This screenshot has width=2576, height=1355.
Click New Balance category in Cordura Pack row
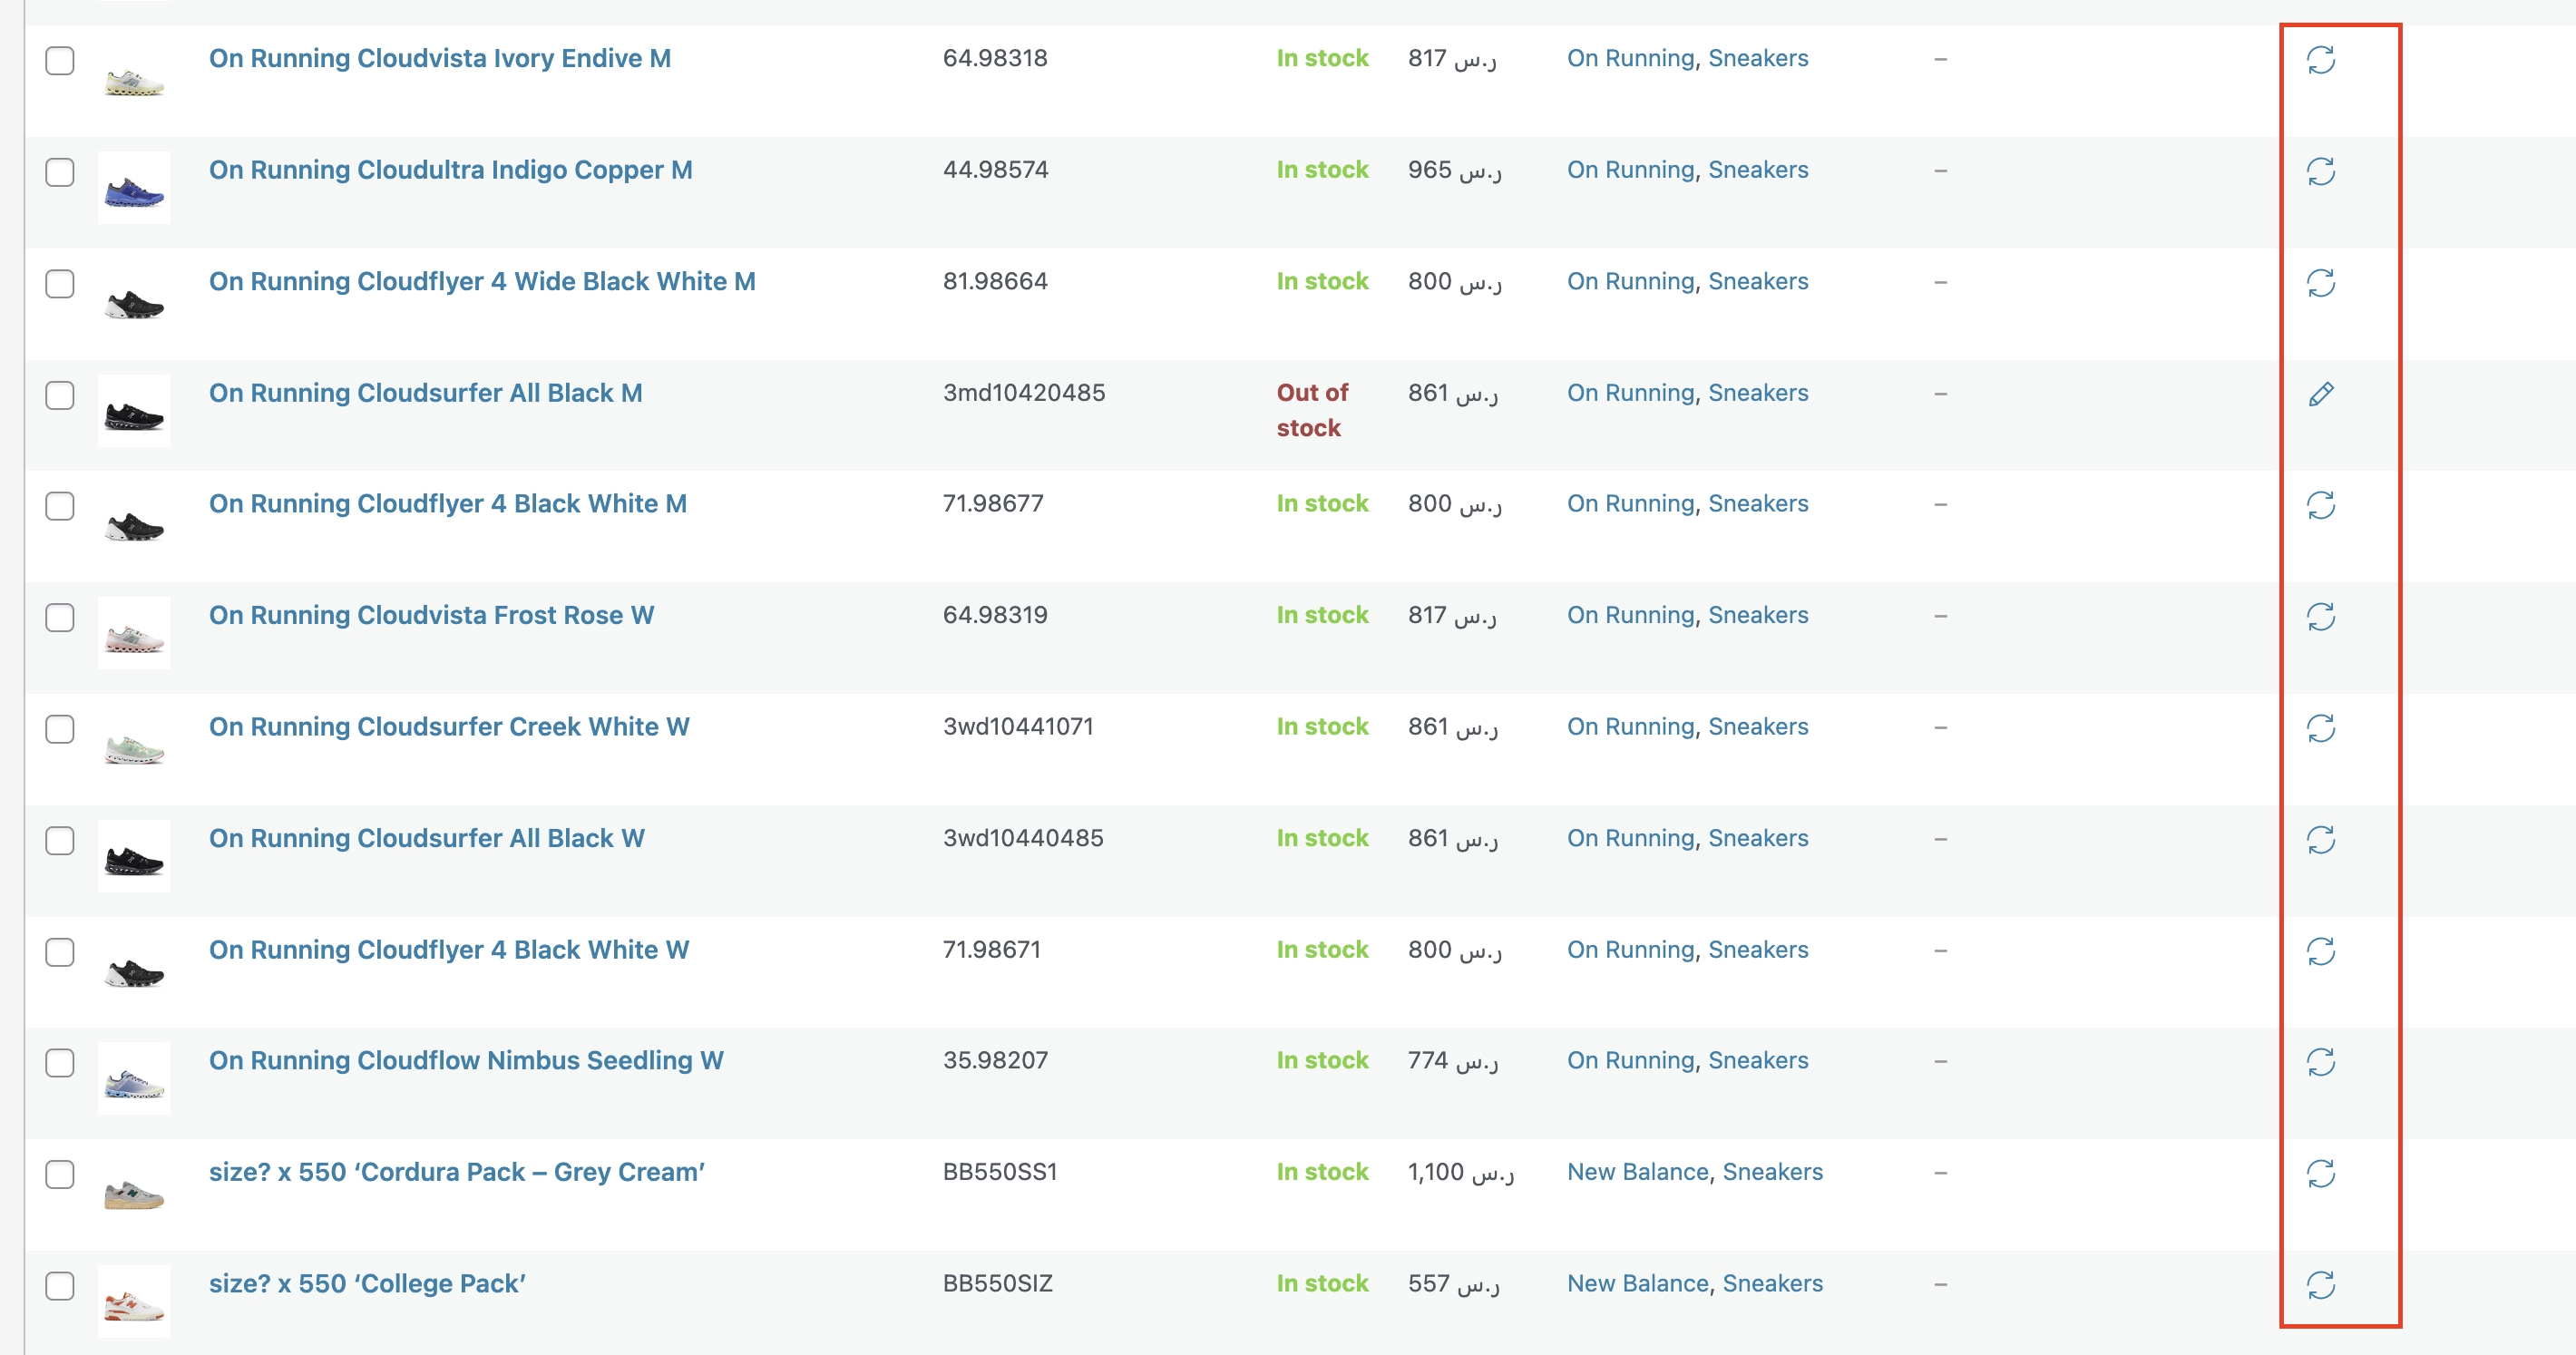(1637, 1172)
